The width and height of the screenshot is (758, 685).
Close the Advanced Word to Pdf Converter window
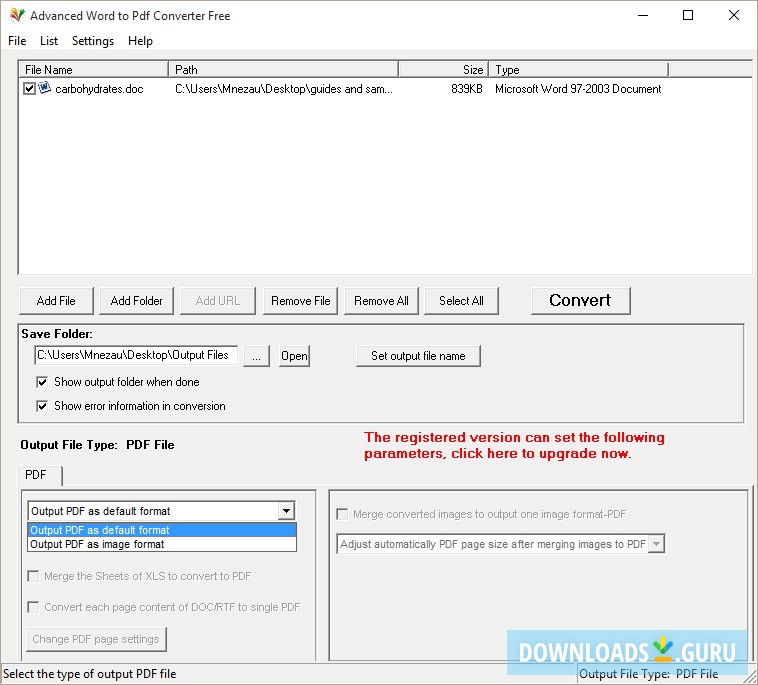click(733, 15)
